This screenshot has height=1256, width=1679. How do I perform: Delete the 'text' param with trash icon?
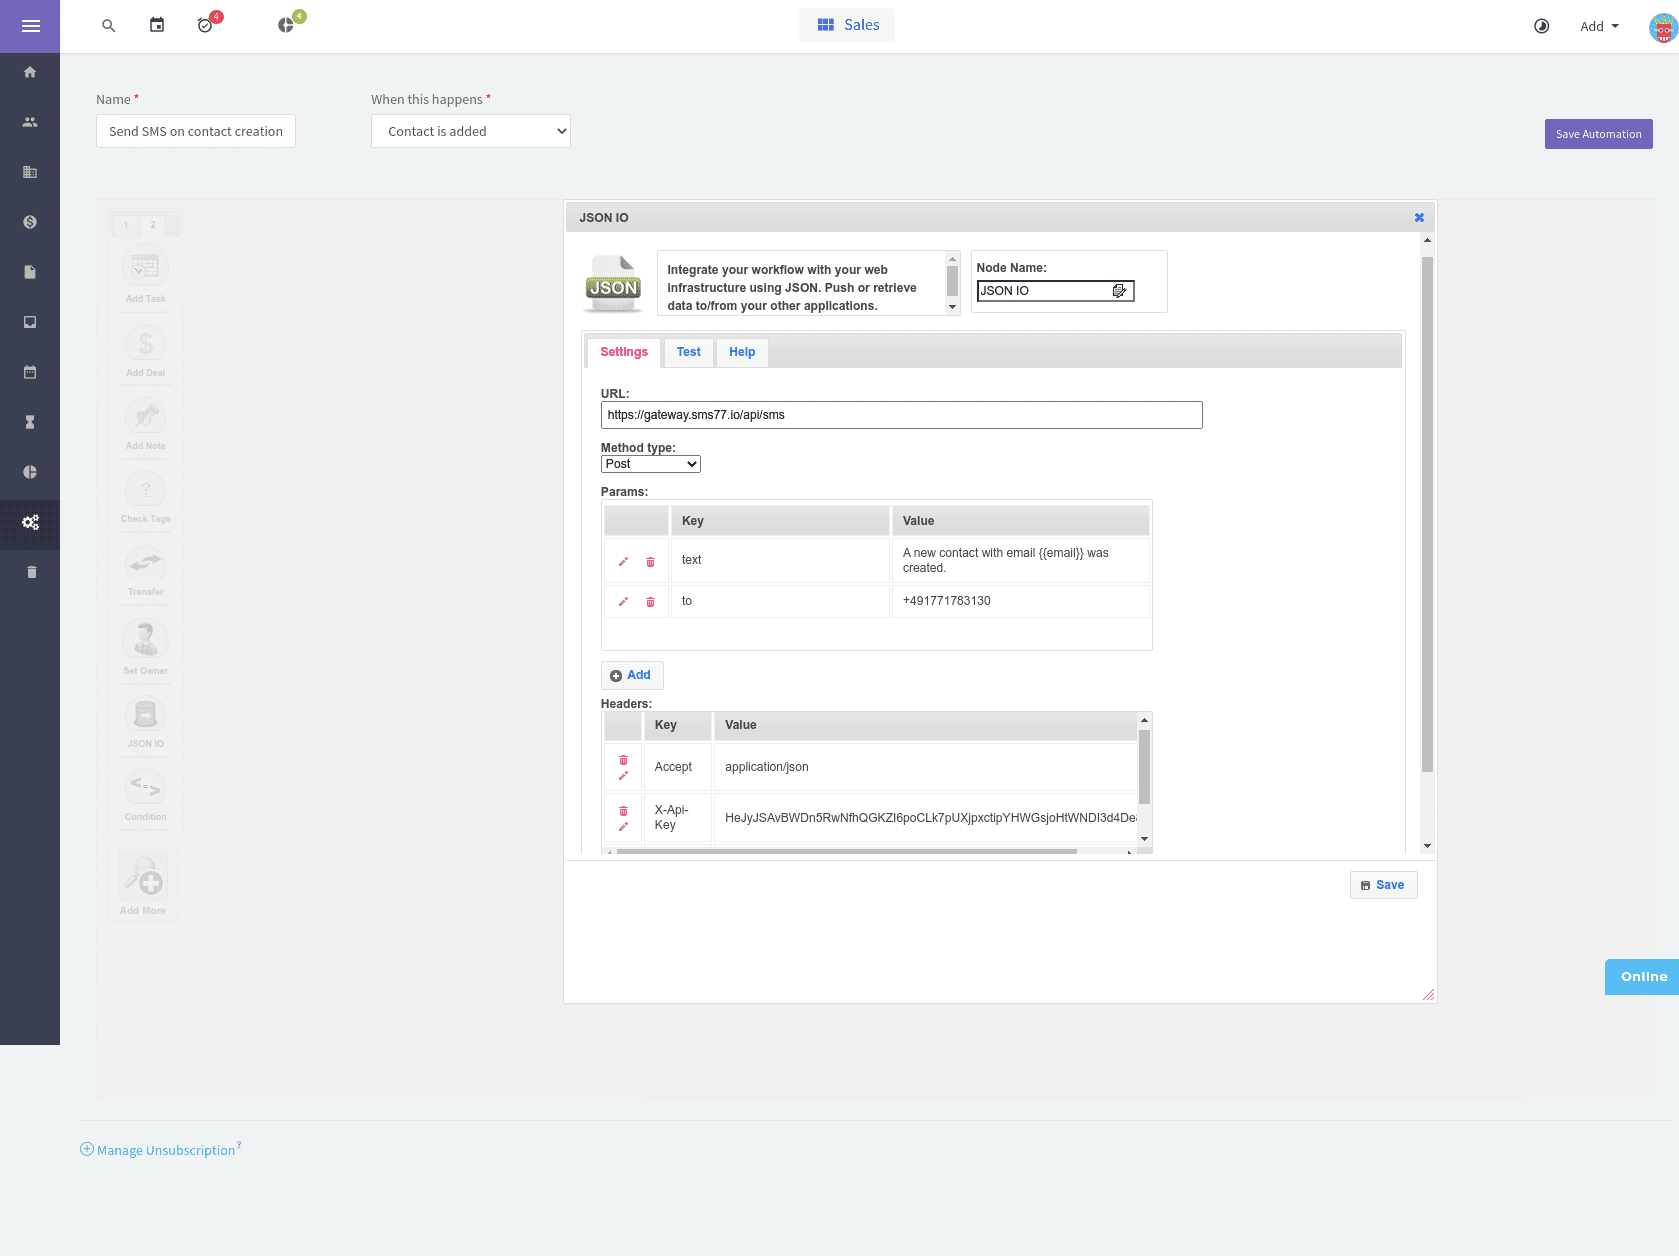650,562
